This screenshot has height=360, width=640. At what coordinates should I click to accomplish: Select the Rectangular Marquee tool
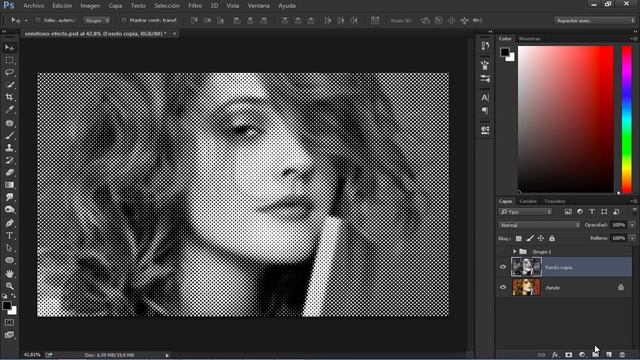(9, 60)
